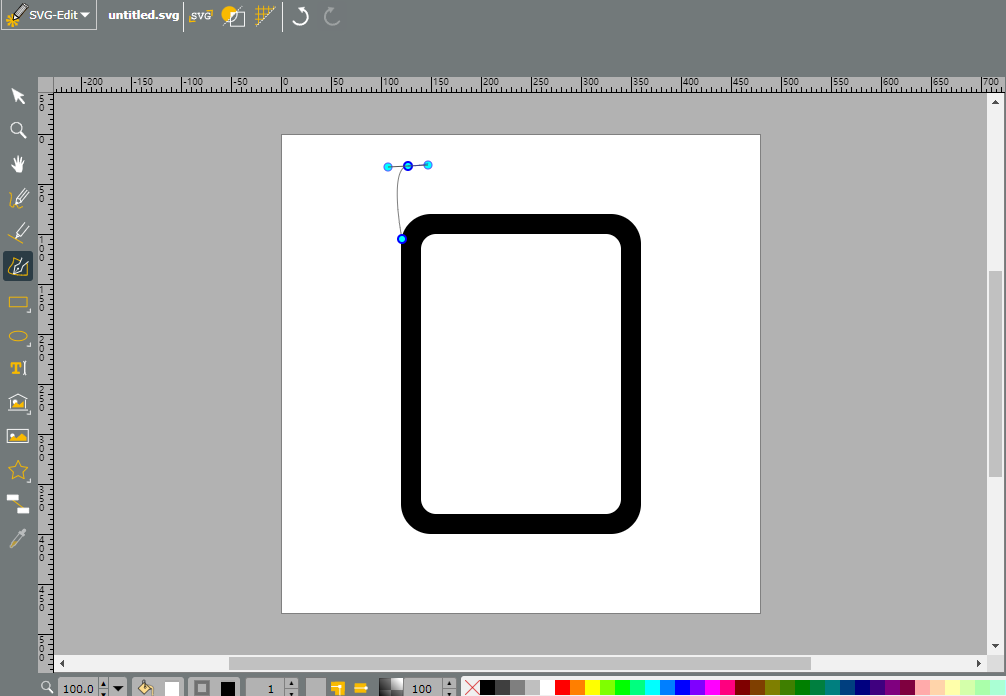Activate the Zoom magnifier tool
The height and width of the screenshot is (696, 1006).
tap(18, 130)
